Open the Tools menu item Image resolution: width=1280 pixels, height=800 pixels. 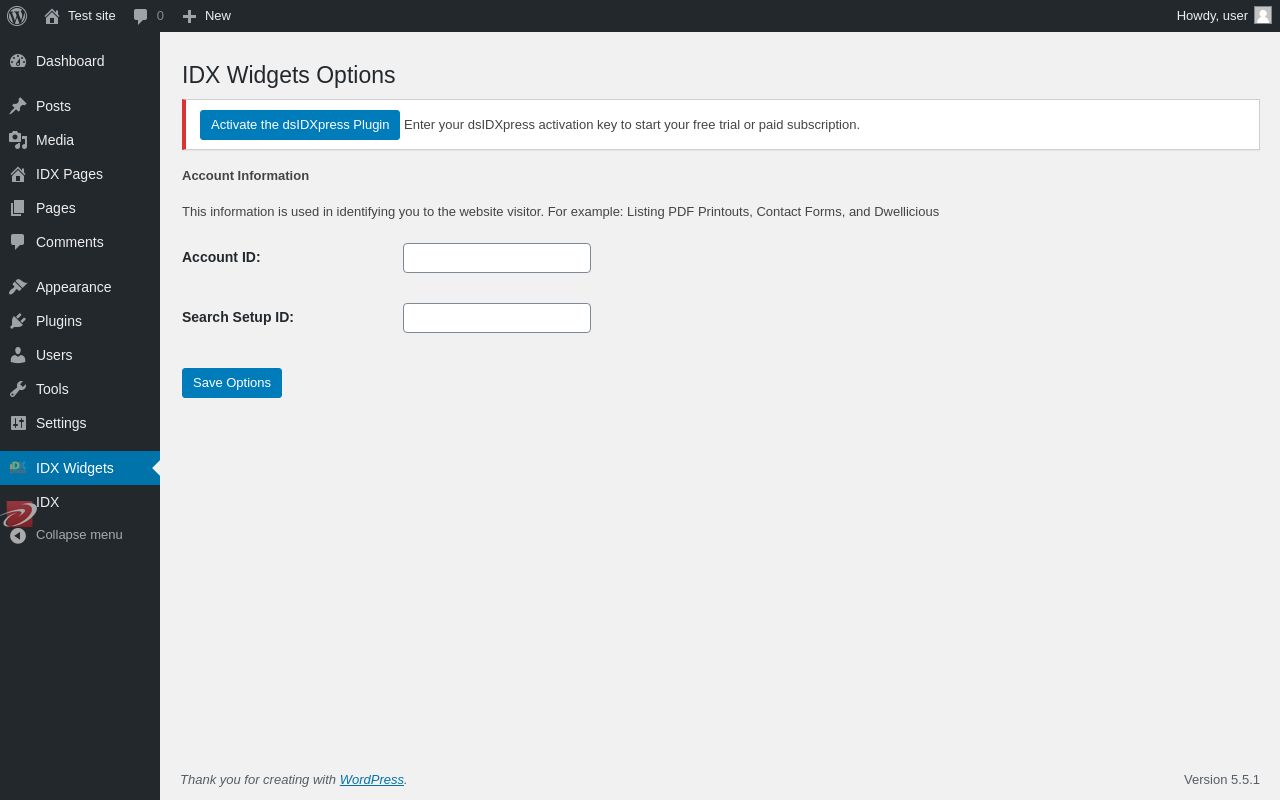coord(80,389)
